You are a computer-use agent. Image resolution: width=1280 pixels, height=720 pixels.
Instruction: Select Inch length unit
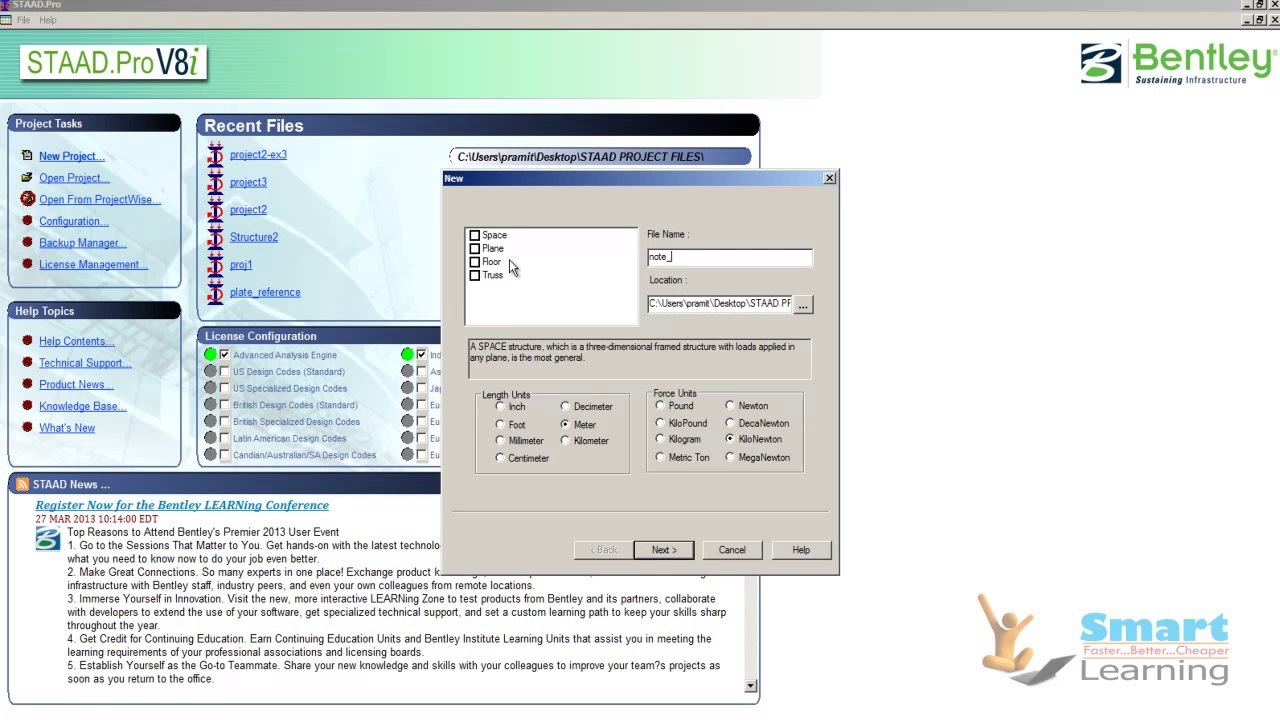500,406
